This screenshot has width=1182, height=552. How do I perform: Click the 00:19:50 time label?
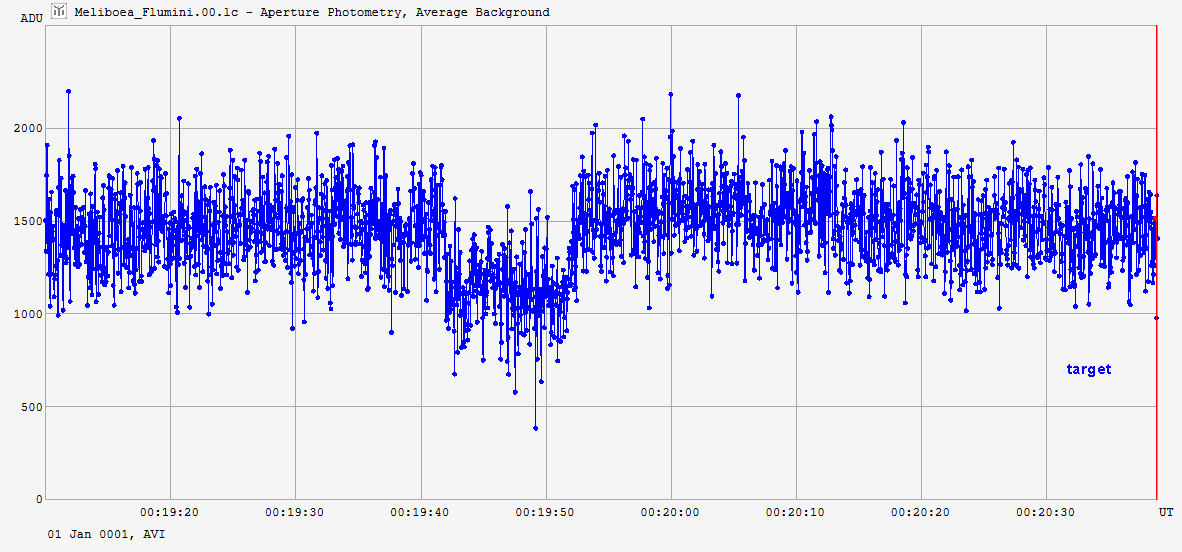click(x=545, y=512)
